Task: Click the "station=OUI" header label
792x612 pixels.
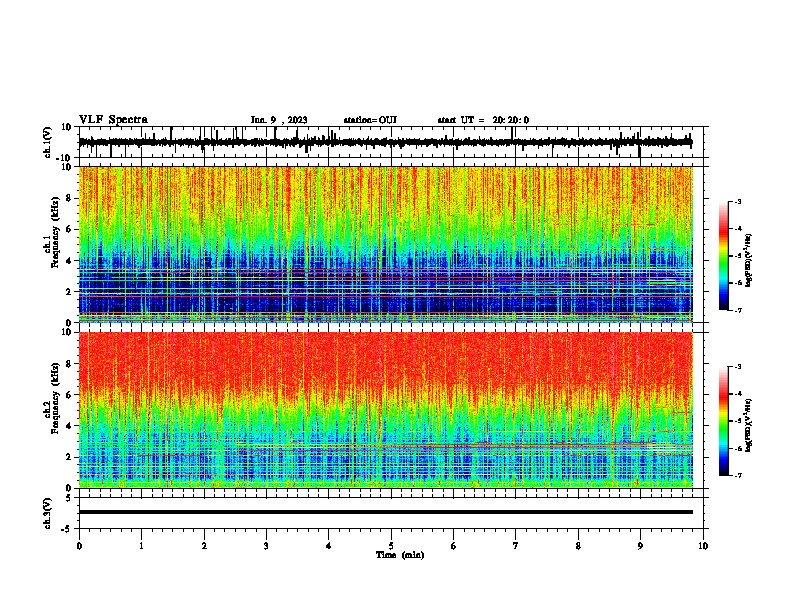Action: (x=370, y=120)
